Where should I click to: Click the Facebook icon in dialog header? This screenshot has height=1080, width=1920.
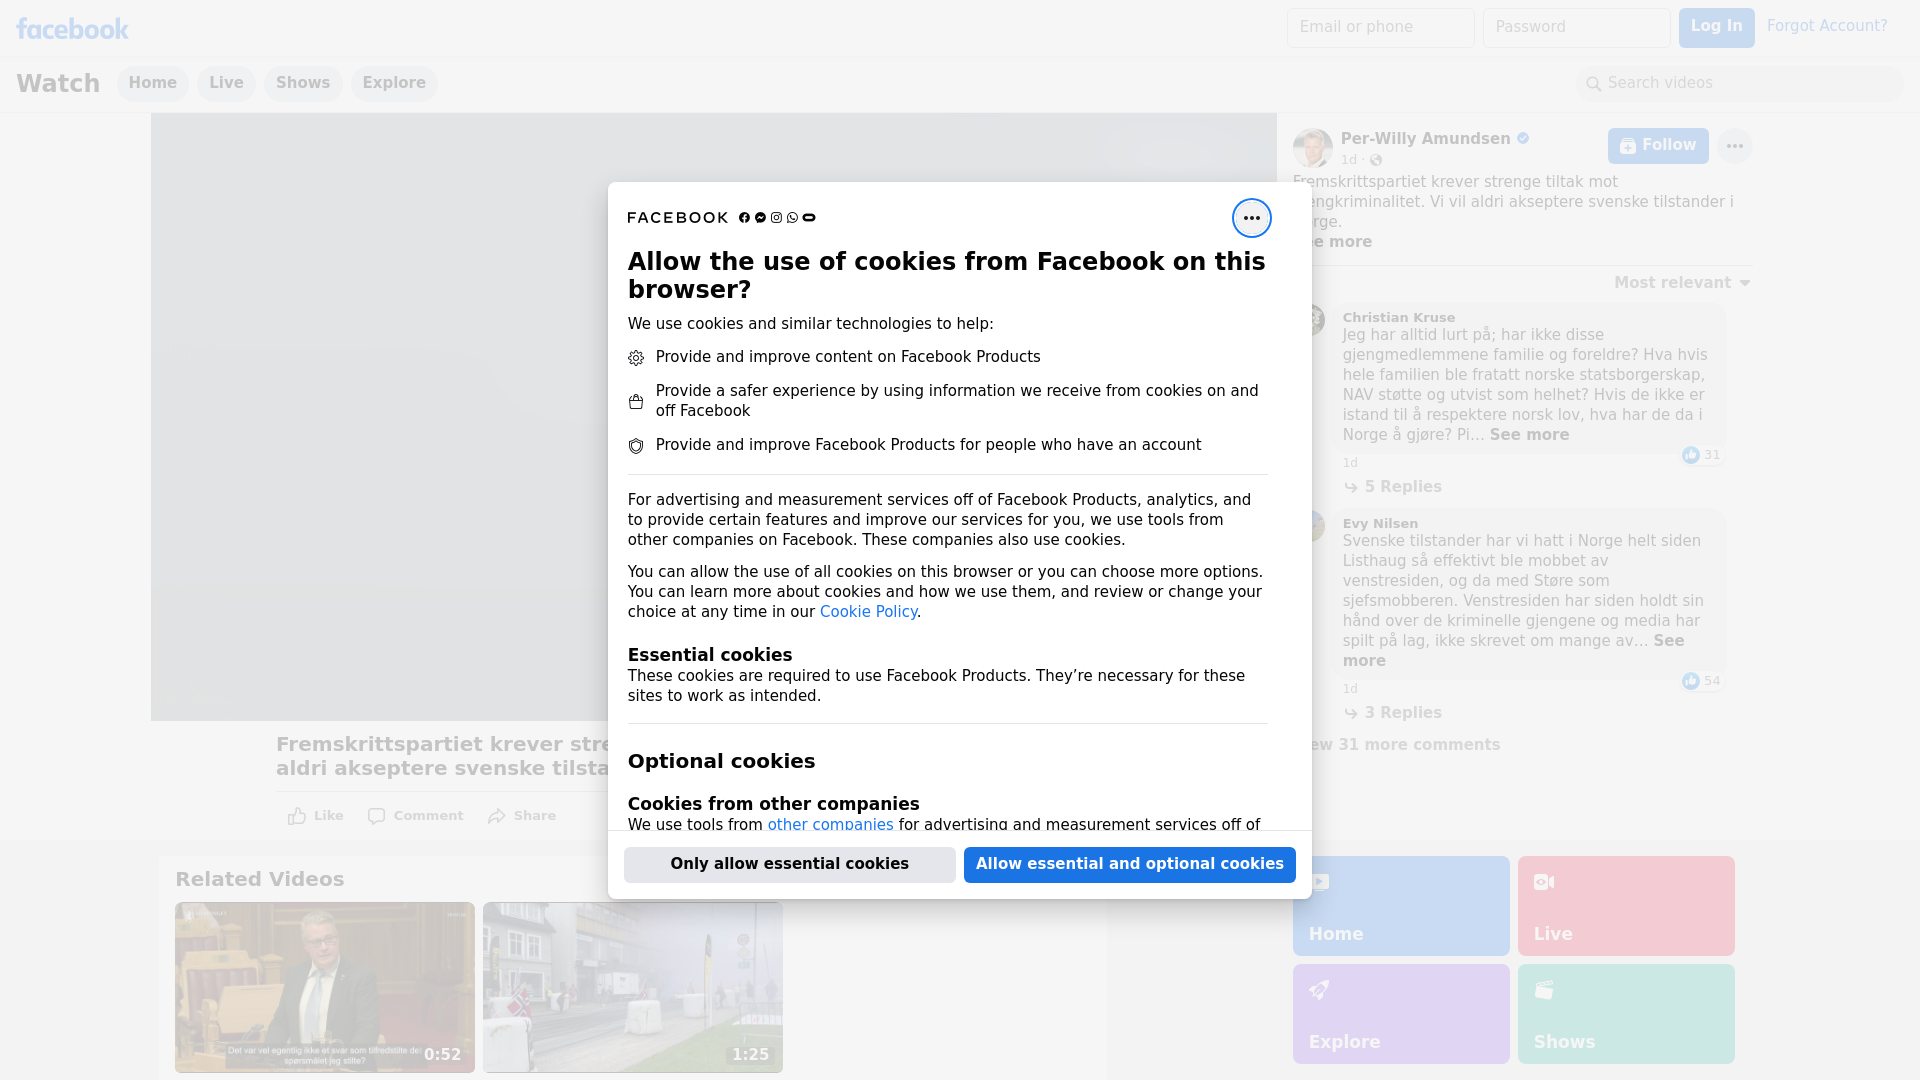(744, 218)
